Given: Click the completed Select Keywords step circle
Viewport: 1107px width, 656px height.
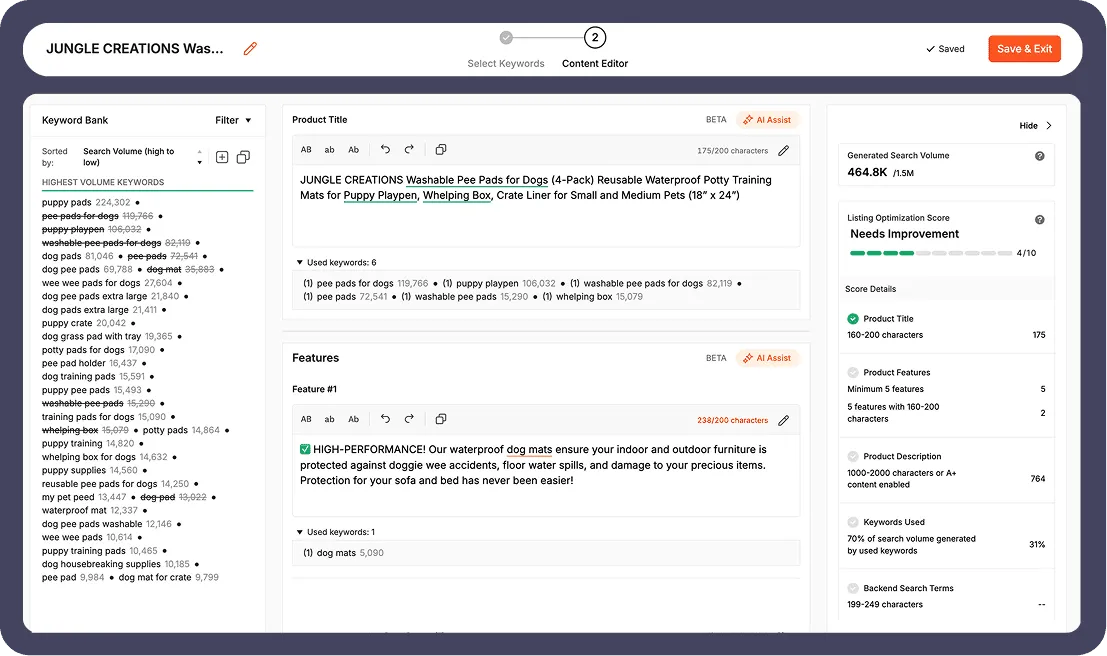Looking at the screenshot, I should [x=506, y=37].
